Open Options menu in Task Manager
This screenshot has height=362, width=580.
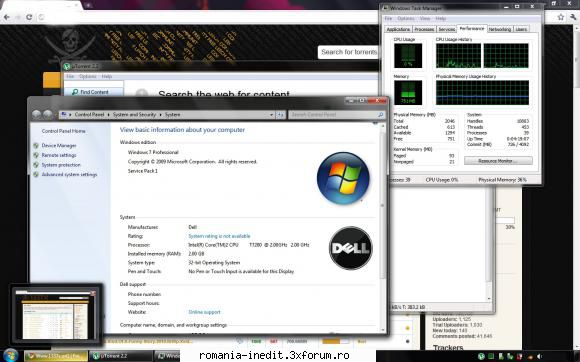pyautogui.click(x=405, y=18)
